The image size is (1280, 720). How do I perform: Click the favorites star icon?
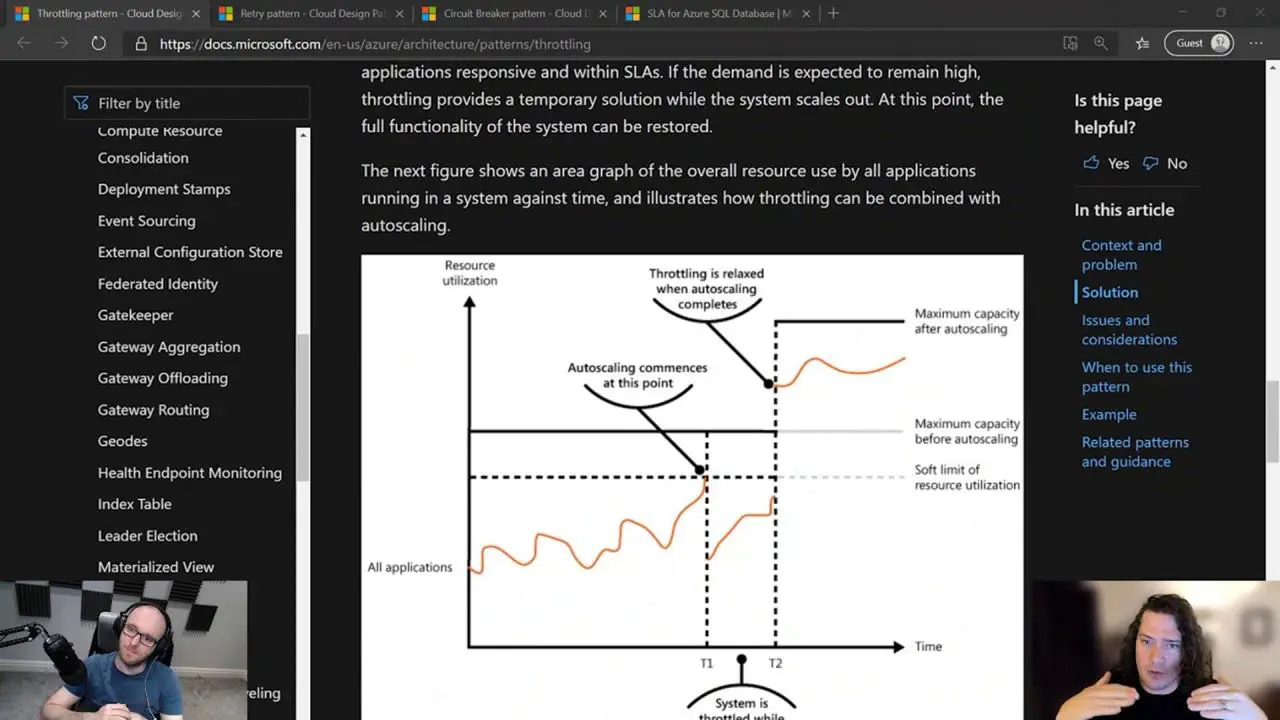[x=1142, y=43]
